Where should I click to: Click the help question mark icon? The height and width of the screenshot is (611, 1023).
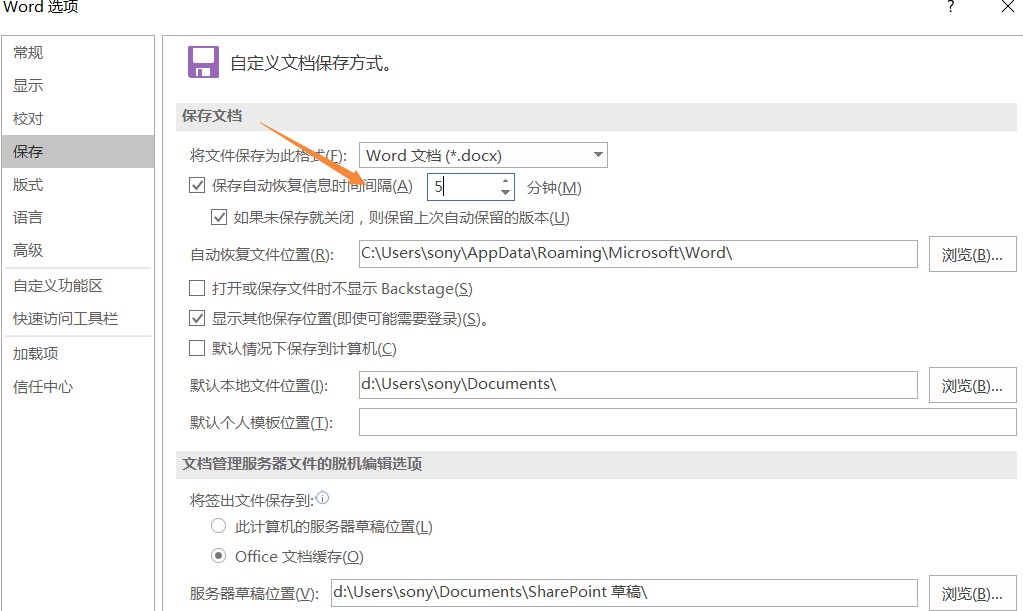coord(951,7)
